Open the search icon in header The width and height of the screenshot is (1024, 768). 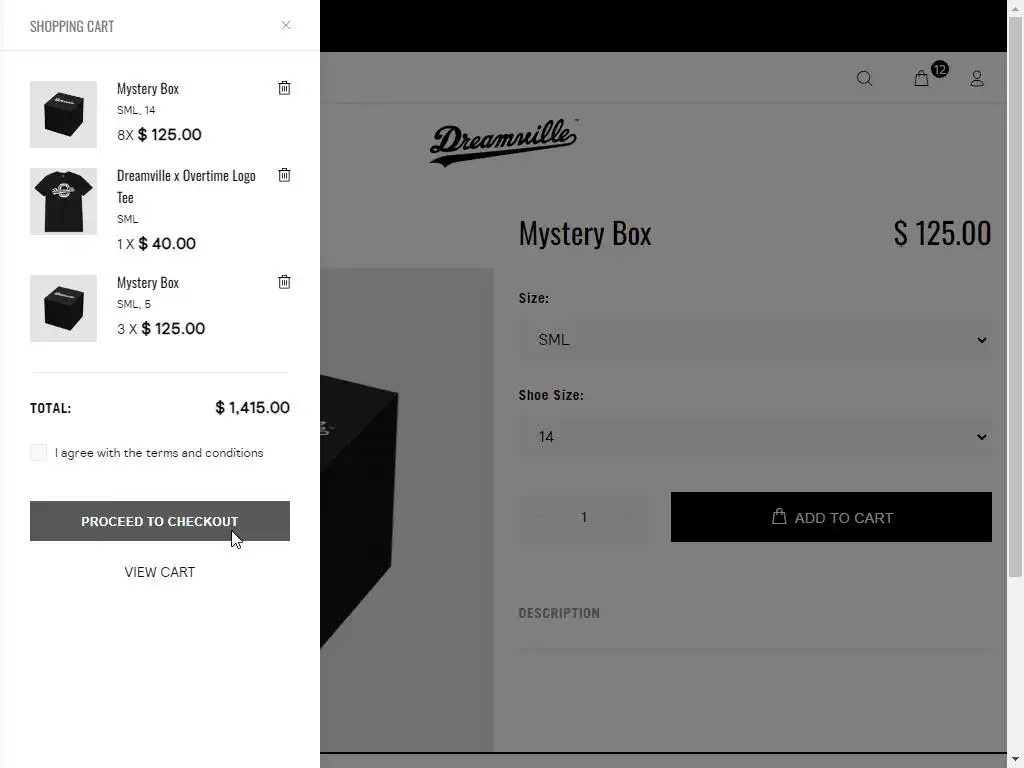click(864, 78)
